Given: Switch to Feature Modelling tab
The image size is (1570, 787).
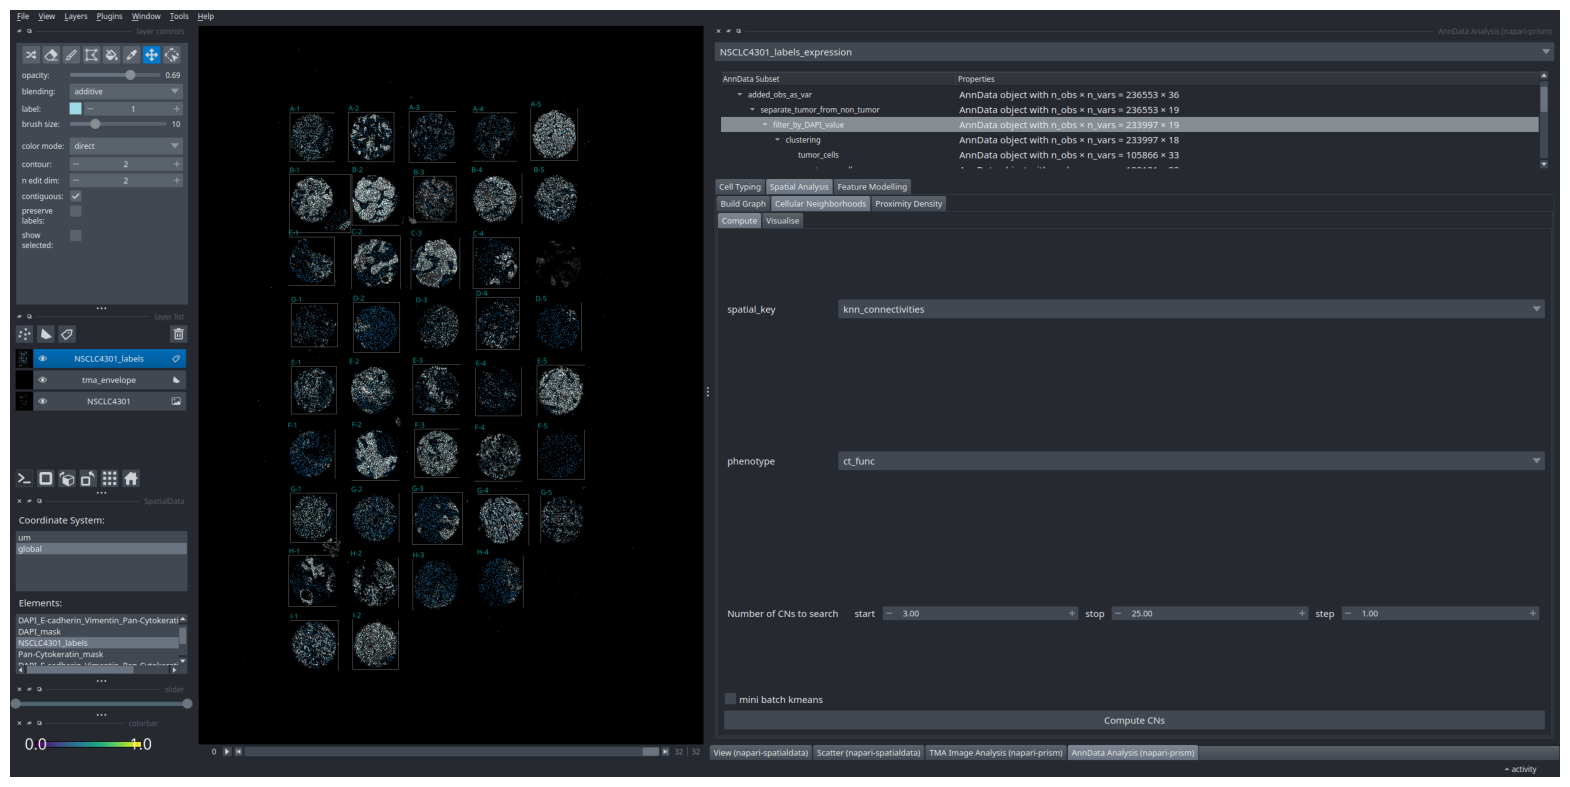Looking at the screenshot, I should (x=872, y=187).
